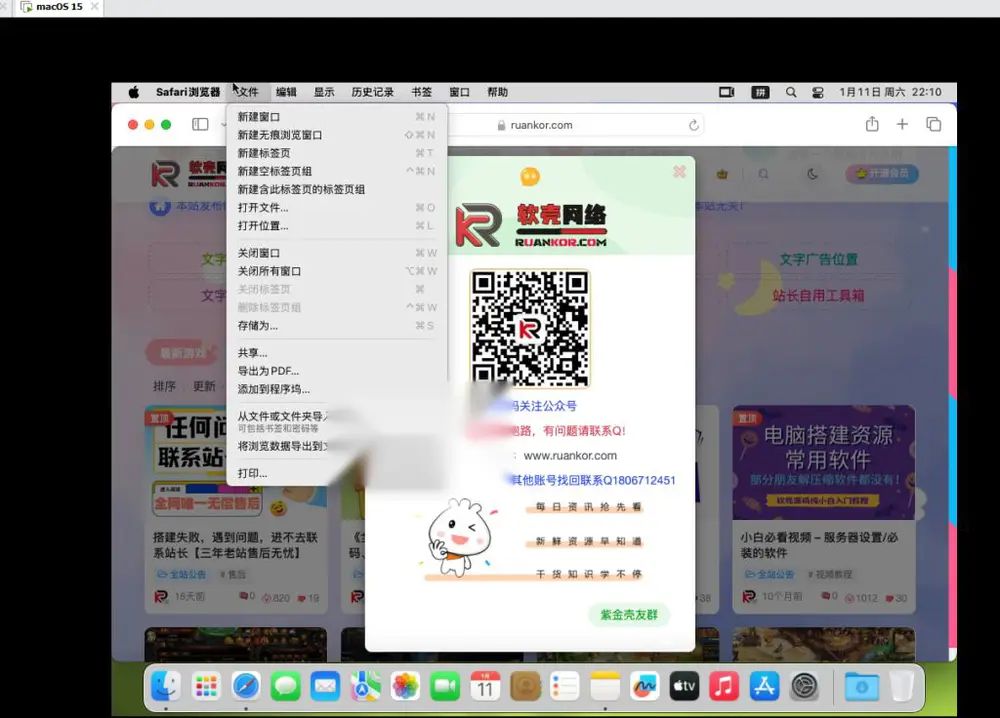Screen dimensions: 1000x718
Task: Open article 搭建失败，遇到问题
Action: 235,545
